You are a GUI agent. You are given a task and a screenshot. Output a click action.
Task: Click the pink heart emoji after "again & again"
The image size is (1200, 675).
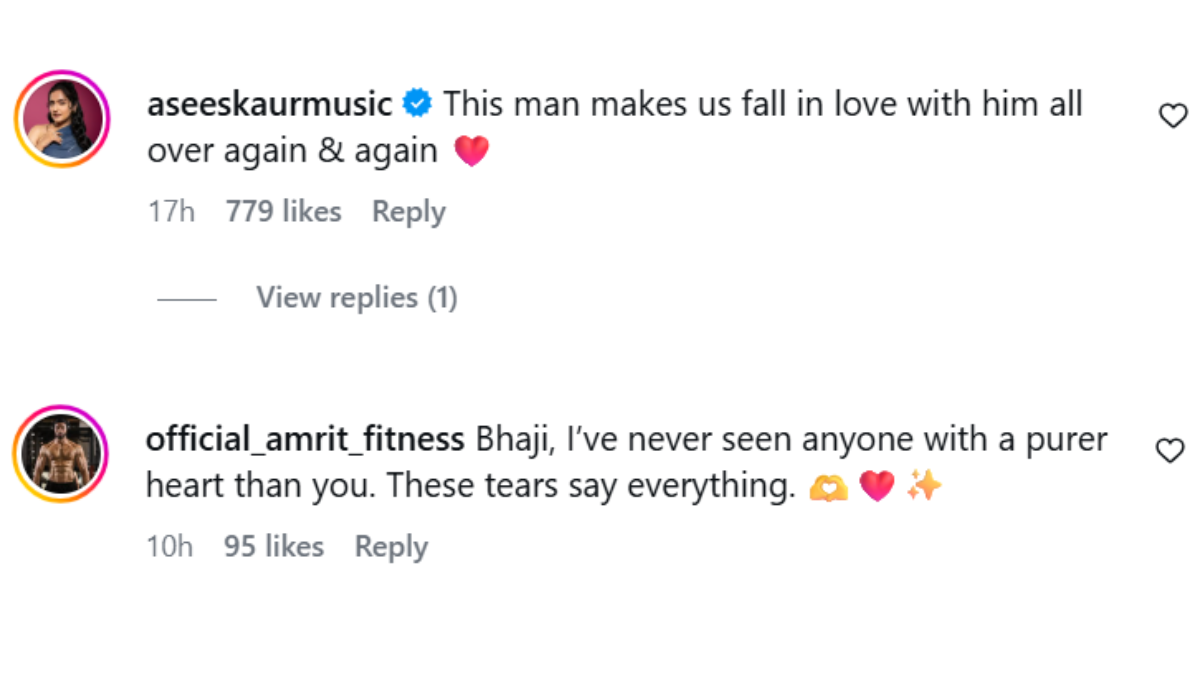[x=471, y=151]
